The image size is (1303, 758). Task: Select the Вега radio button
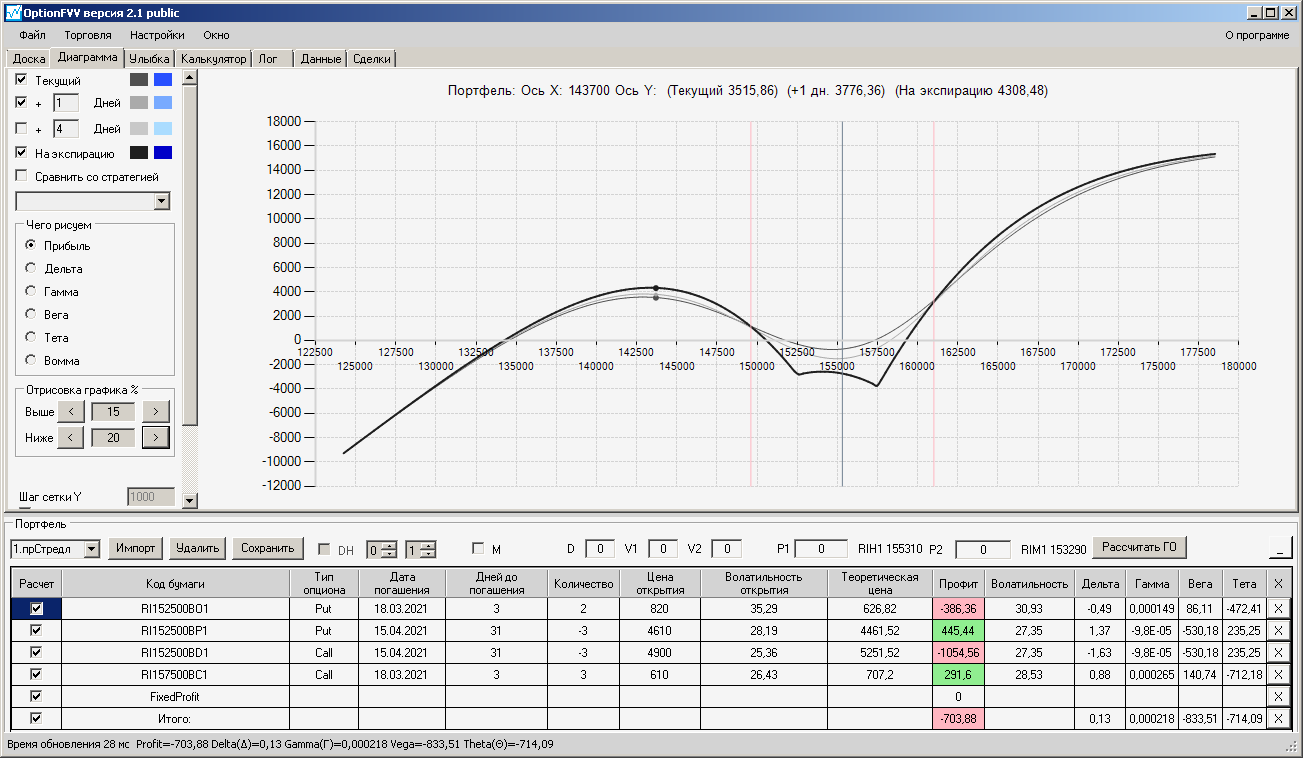tap(31, 314)
